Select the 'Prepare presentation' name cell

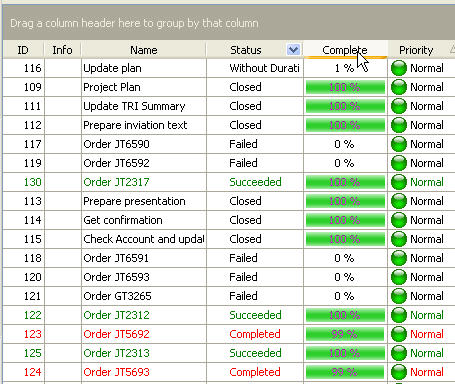pos(144,201)
